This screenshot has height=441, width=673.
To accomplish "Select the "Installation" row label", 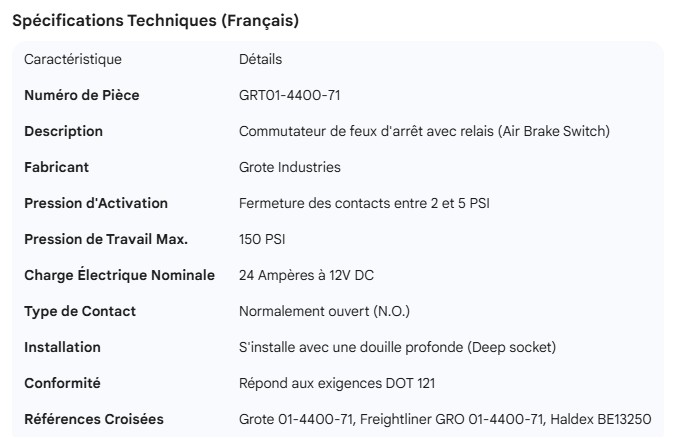I will click(x=62, y=348).
